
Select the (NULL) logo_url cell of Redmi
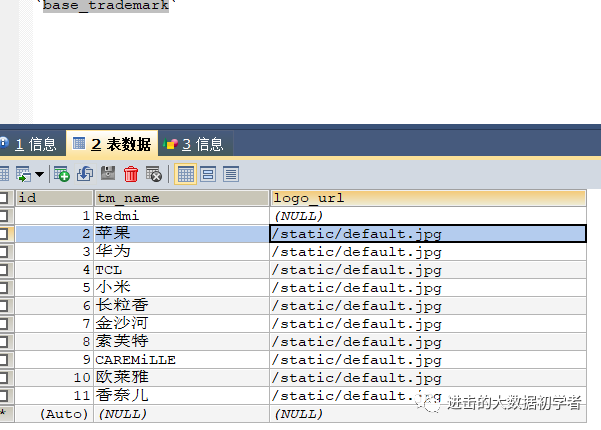[428, 216]
